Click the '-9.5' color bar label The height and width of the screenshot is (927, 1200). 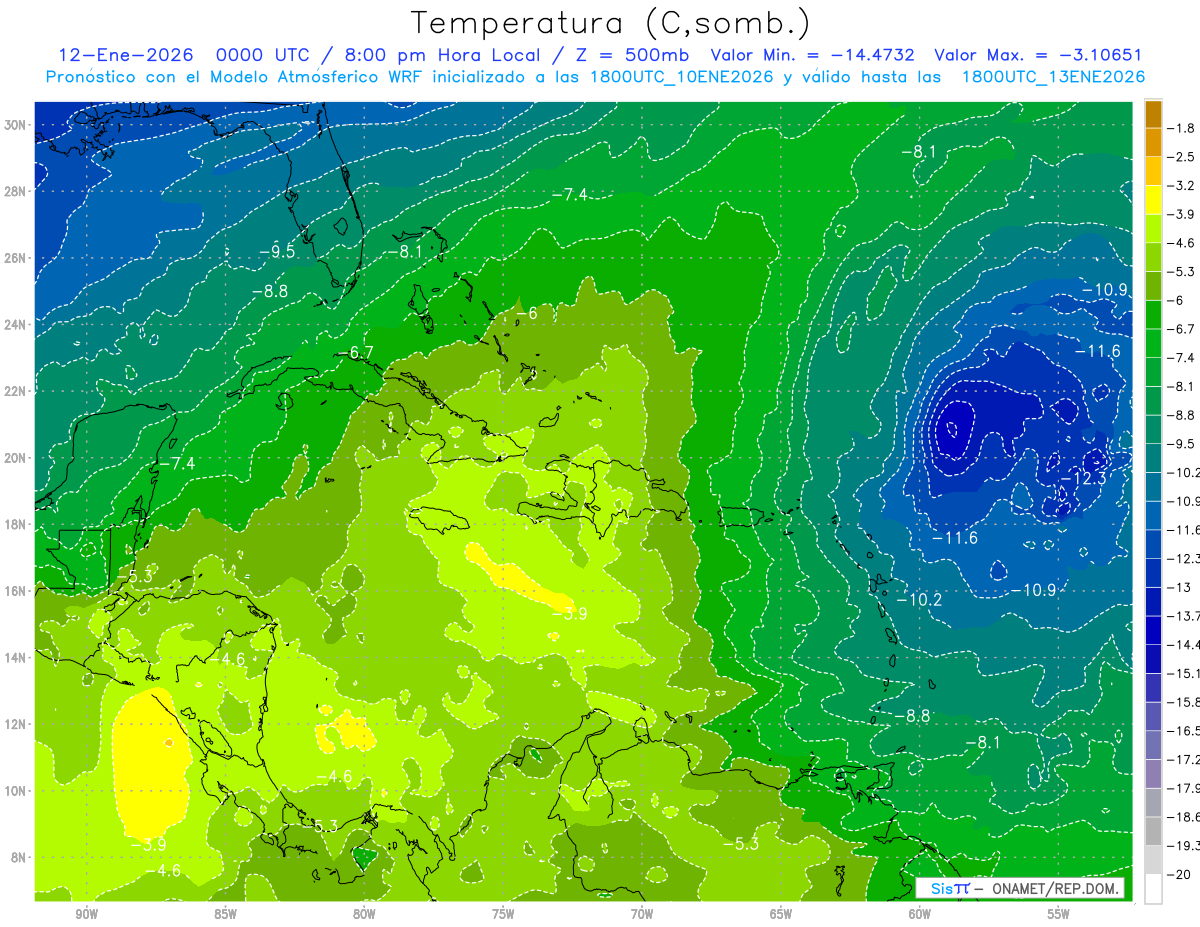[x=1180, y=443]
